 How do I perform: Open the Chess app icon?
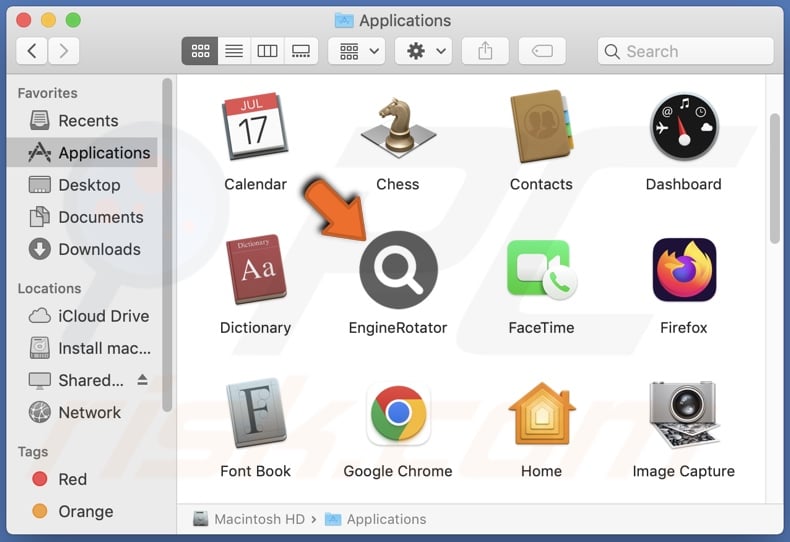[x=398, y=126]
